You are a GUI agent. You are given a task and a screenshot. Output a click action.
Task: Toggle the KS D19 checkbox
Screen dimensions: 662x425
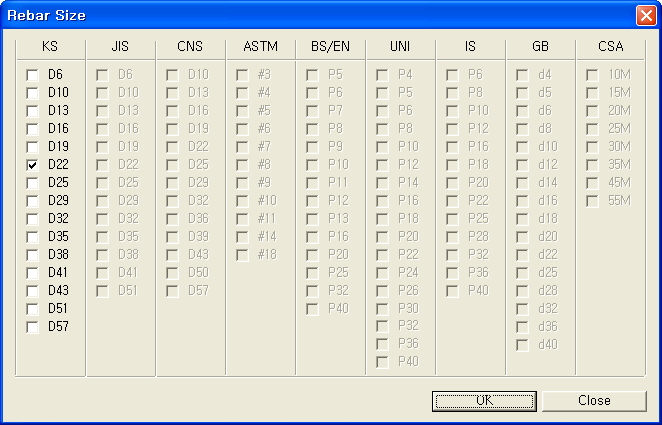32,147
